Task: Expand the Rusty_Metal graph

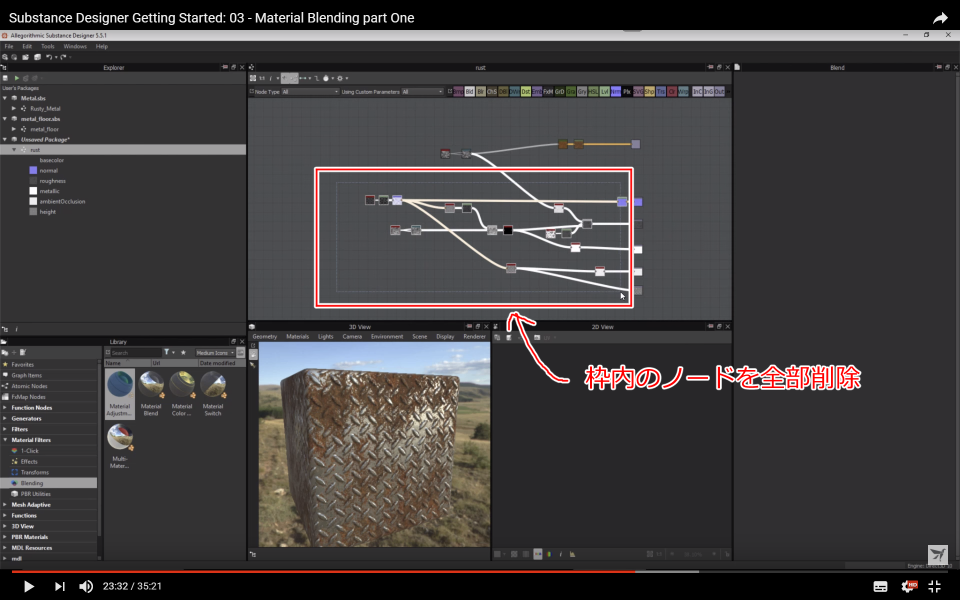Action: 13,108
